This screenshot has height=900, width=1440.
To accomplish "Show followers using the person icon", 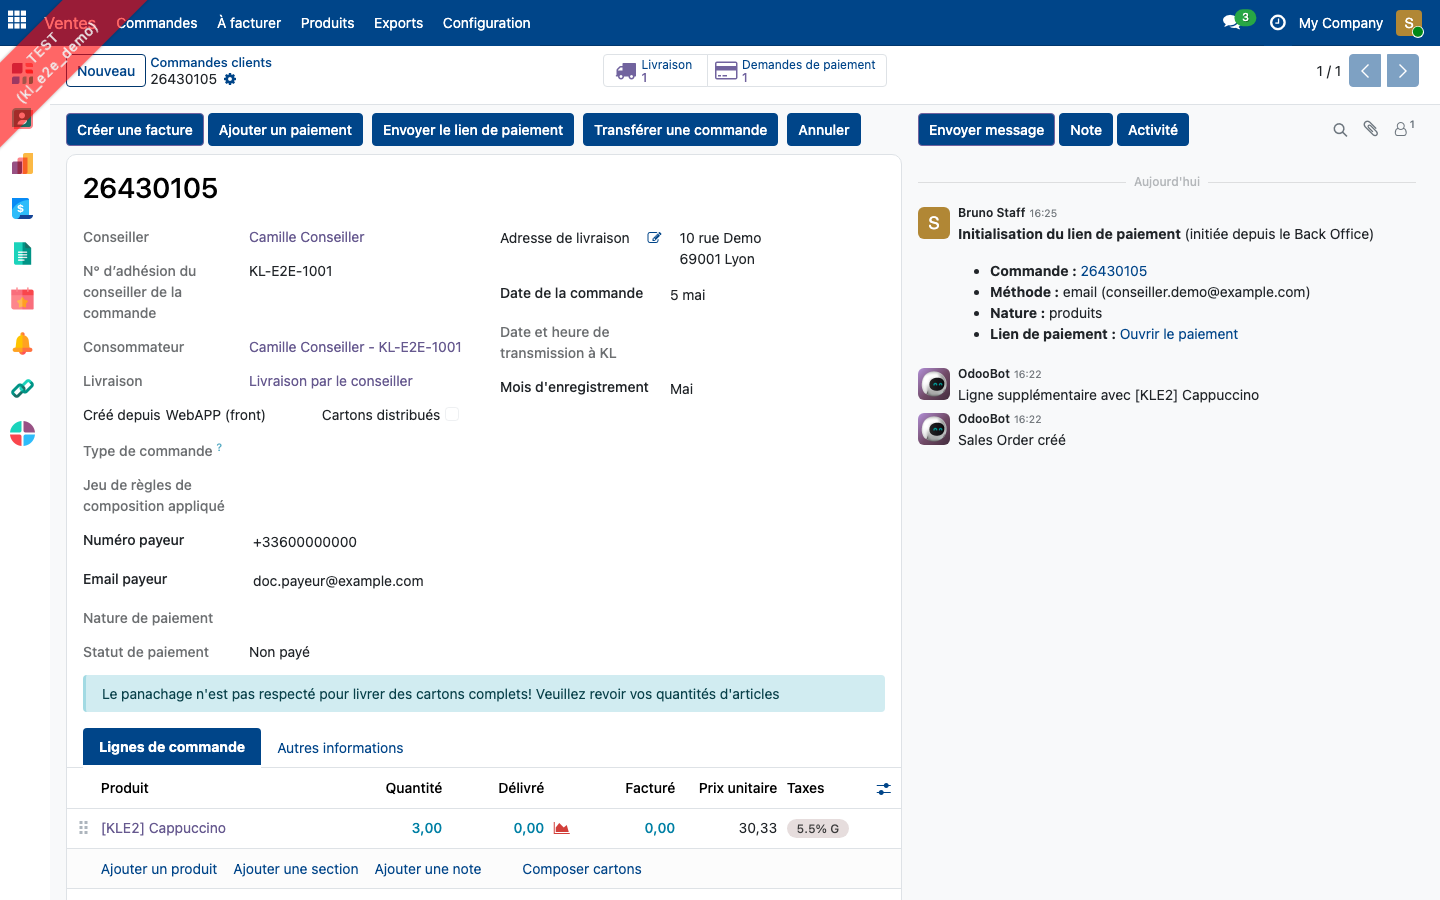I will click(x=1404, y=129).
